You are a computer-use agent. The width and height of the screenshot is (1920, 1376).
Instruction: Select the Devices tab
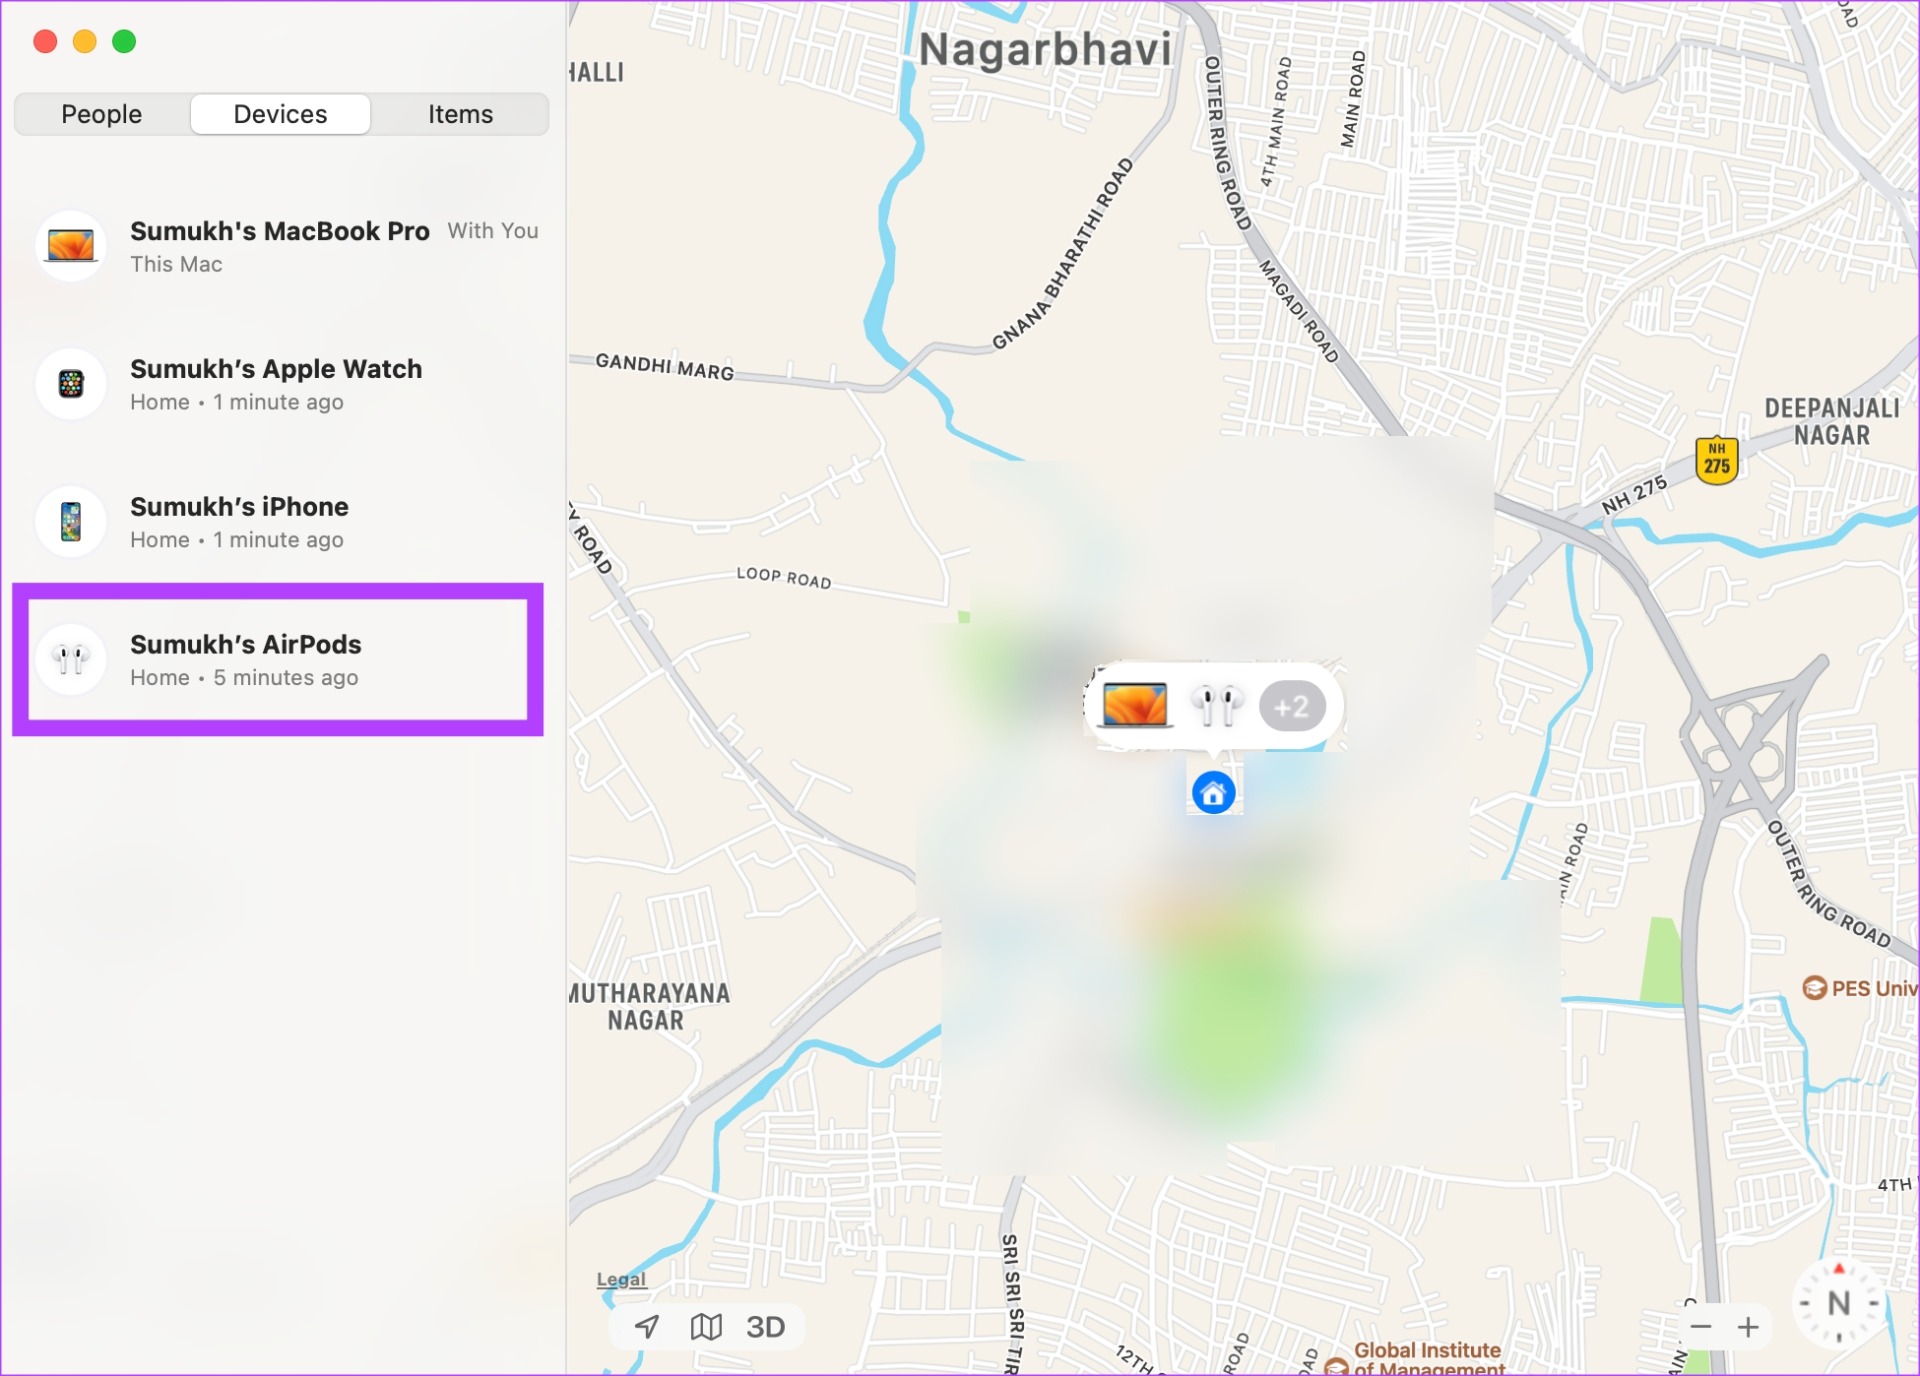click(x=280, y=114)
